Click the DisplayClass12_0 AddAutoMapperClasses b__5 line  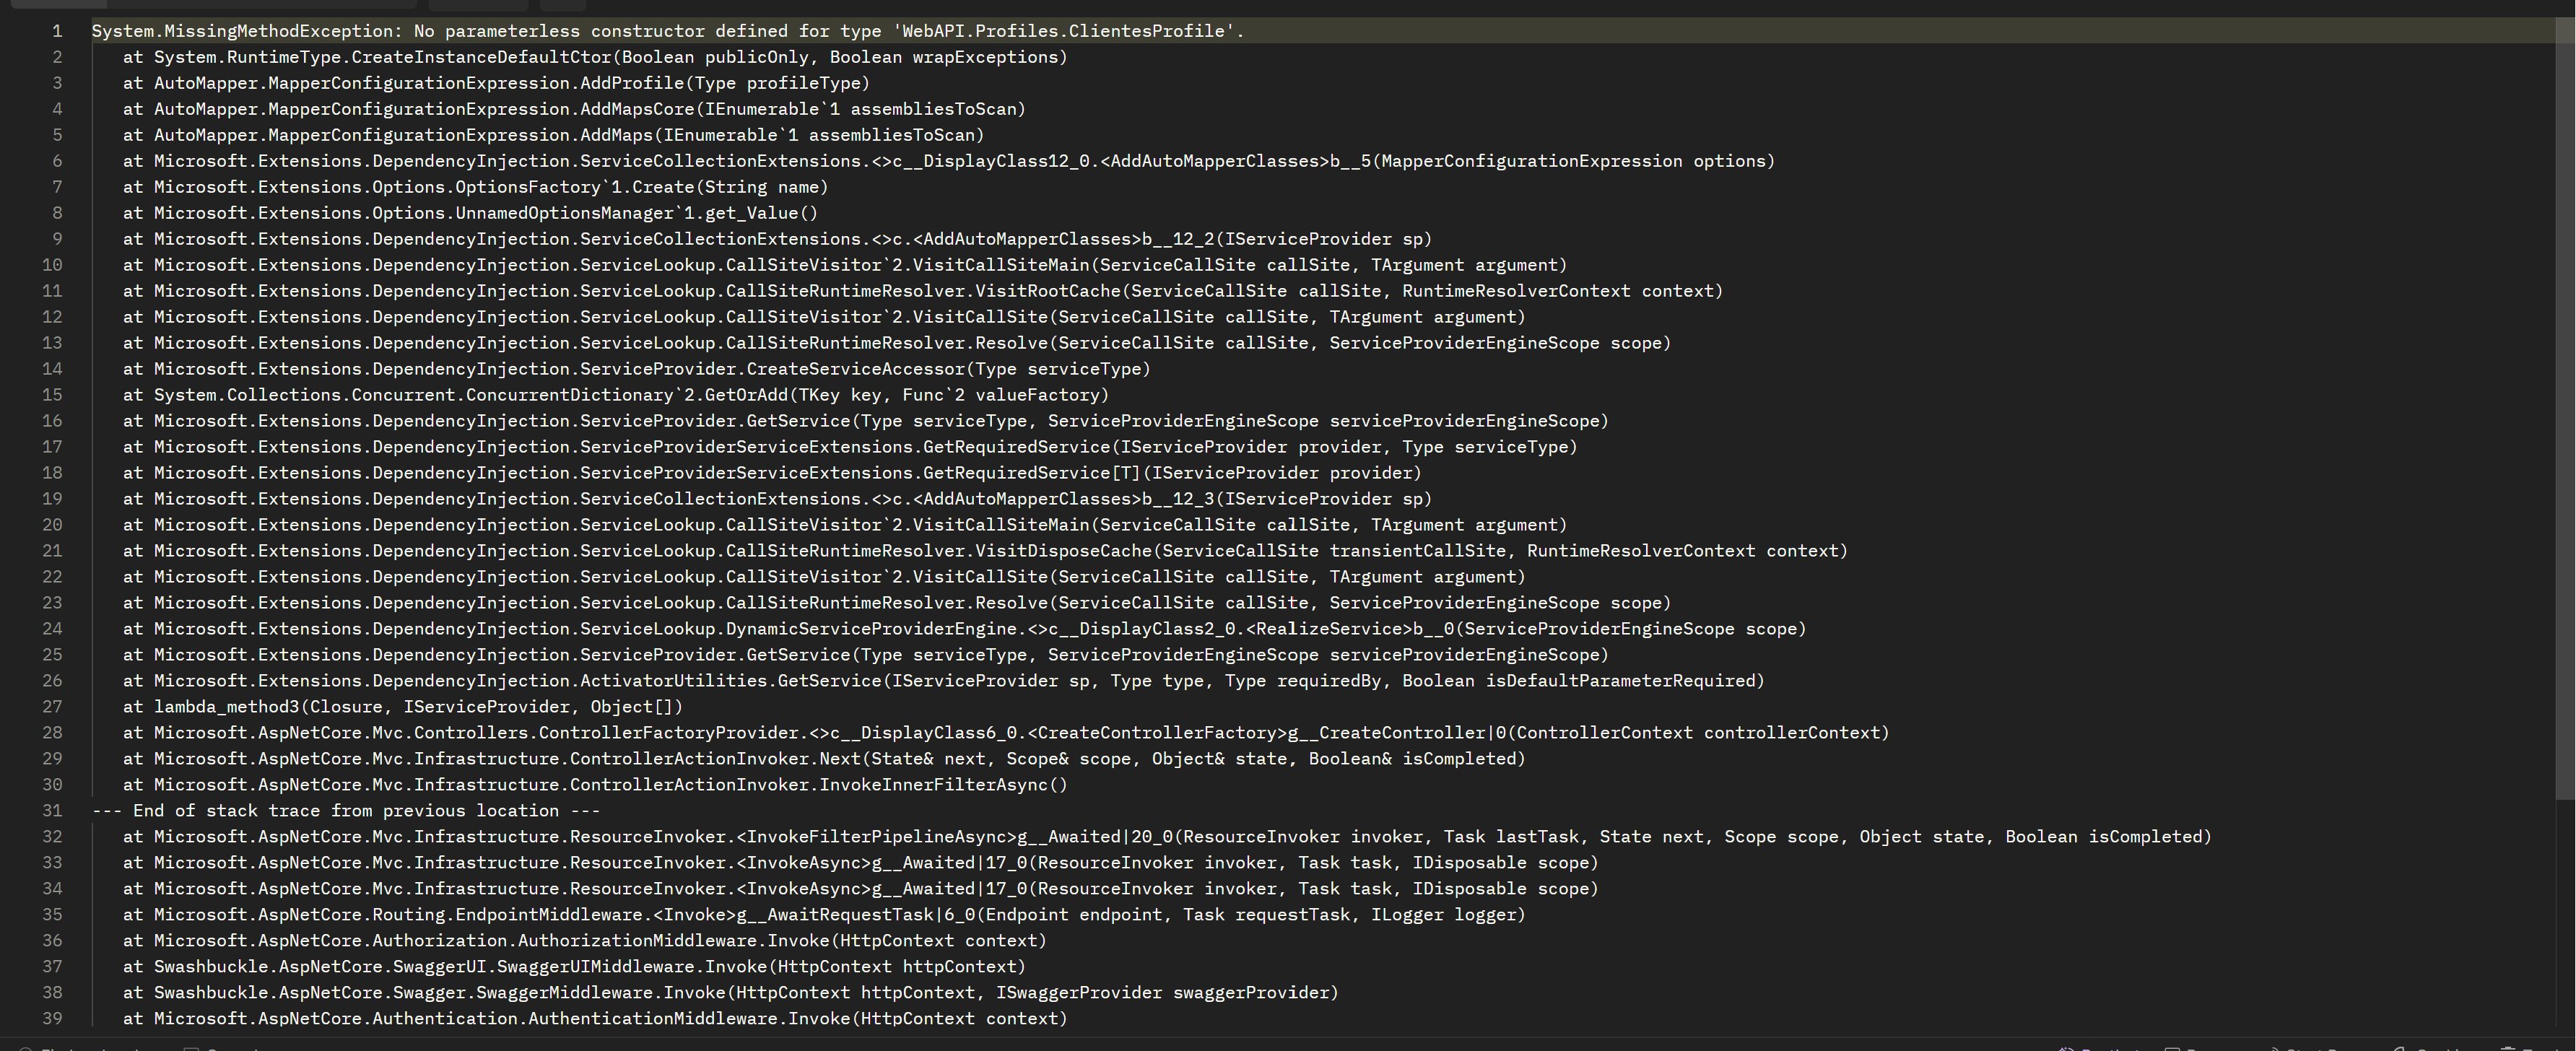coord(949,161)
